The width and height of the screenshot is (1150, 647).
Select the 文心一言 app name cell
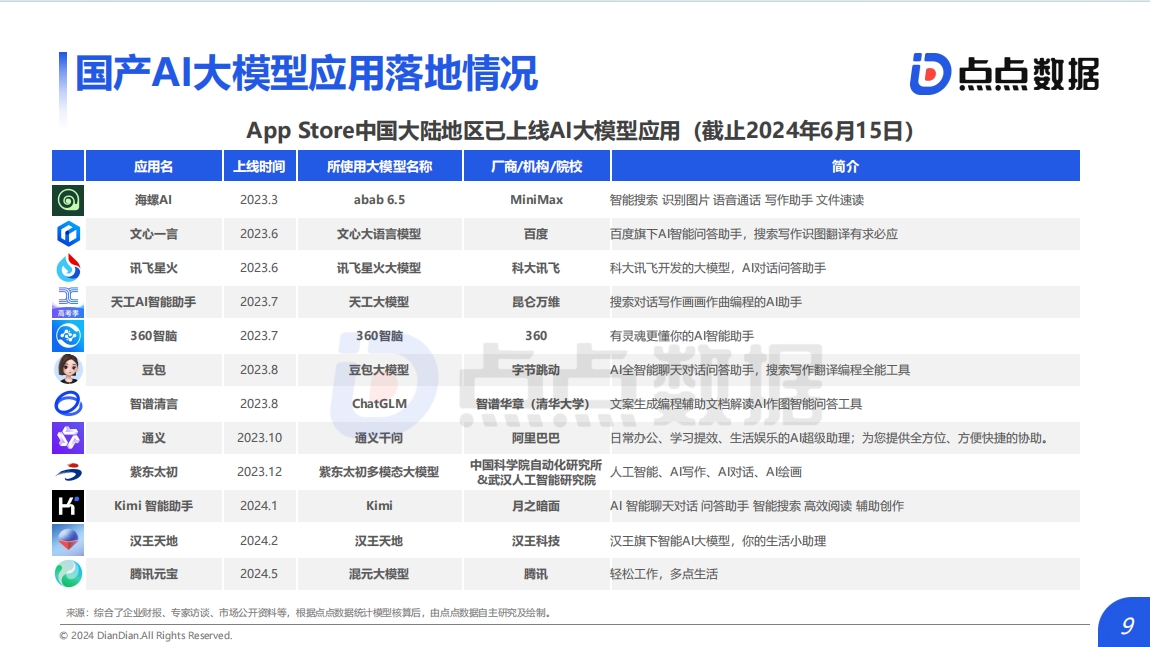point(154,234)
